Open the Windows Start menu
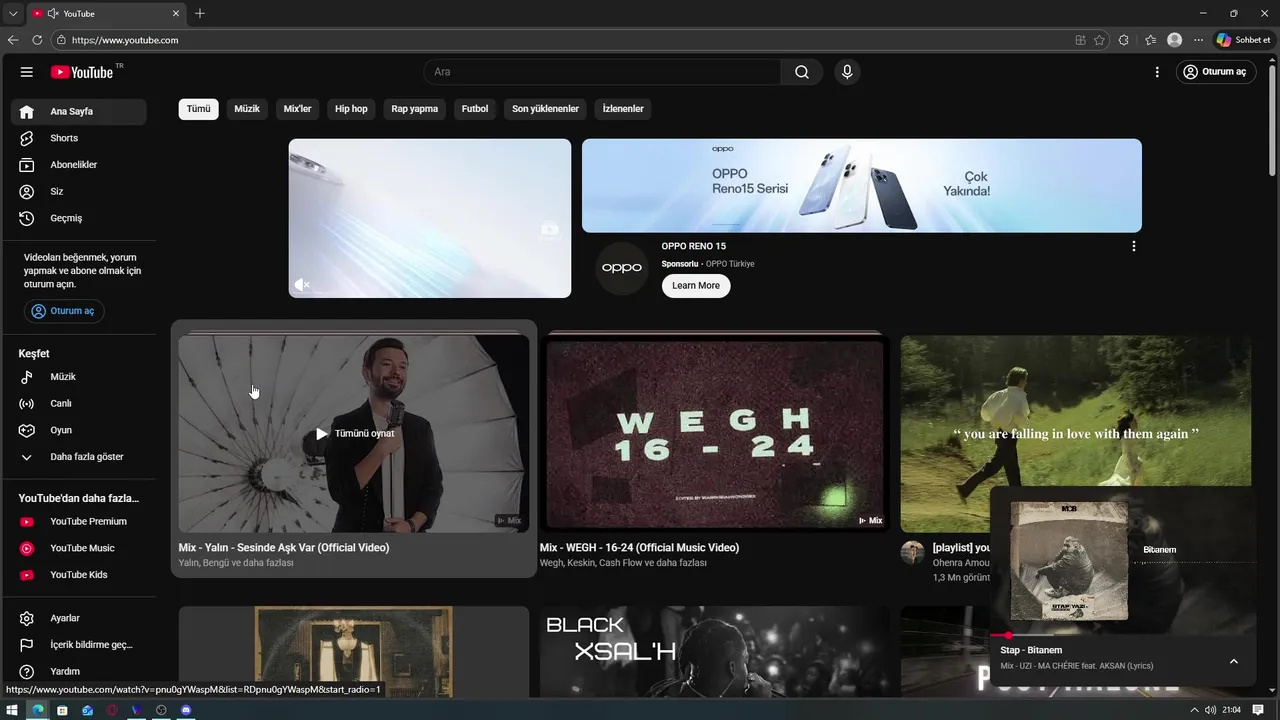The width and height of the screenshot is (1280, 720). (x=12, y=710)
